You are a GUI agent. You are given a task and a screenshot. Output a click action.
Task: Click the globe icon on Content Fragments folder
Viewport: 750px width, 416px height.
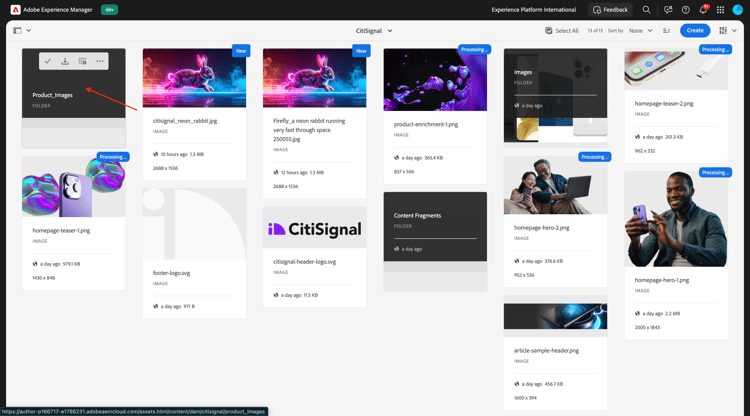tap(397, 249)
